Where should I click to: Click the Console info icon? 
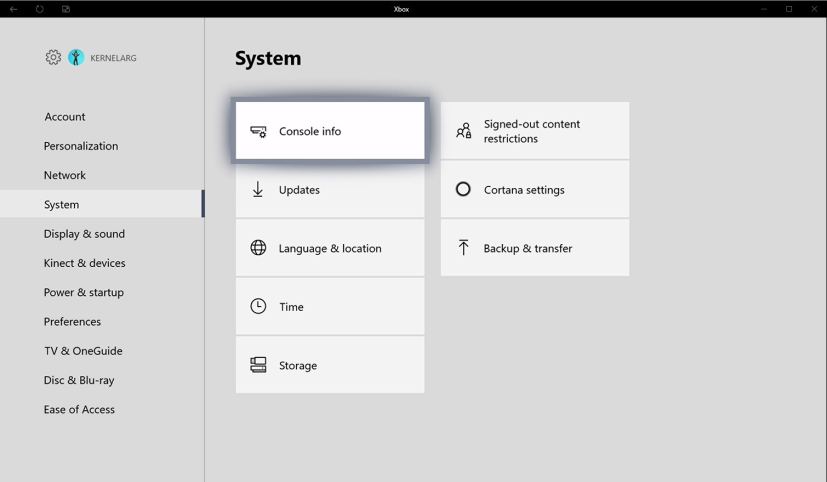[x=258, y=131]
